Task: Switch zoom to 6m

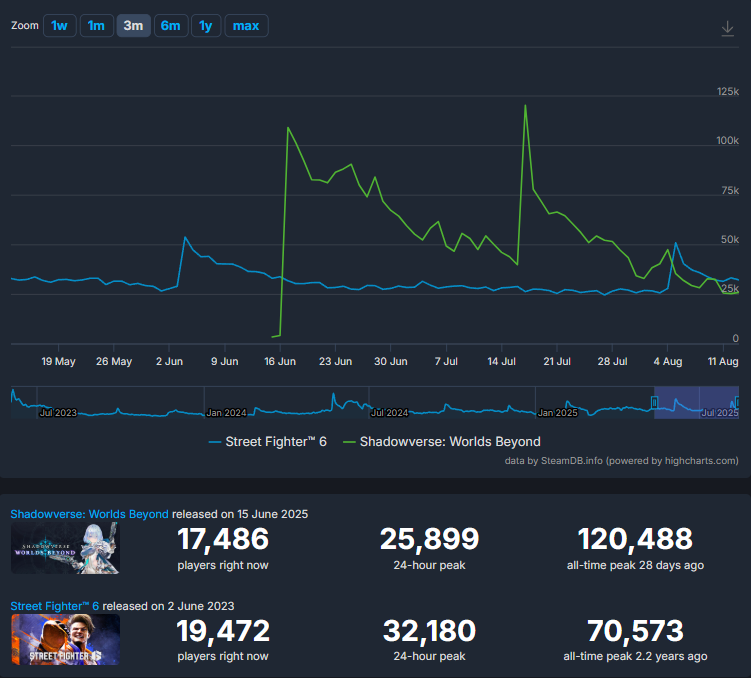Action: pyautogui.click(x=170, y=26)
